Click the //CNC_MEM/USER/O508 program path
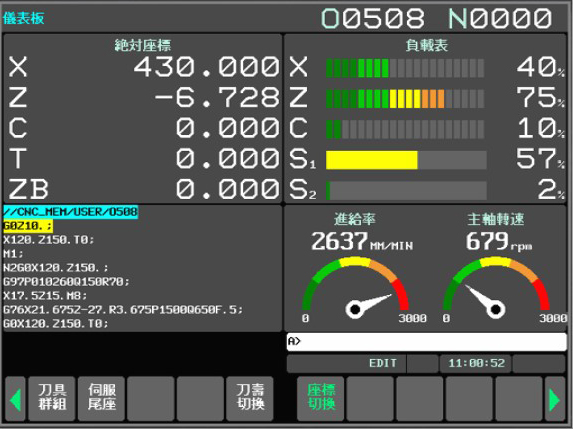 71,212
